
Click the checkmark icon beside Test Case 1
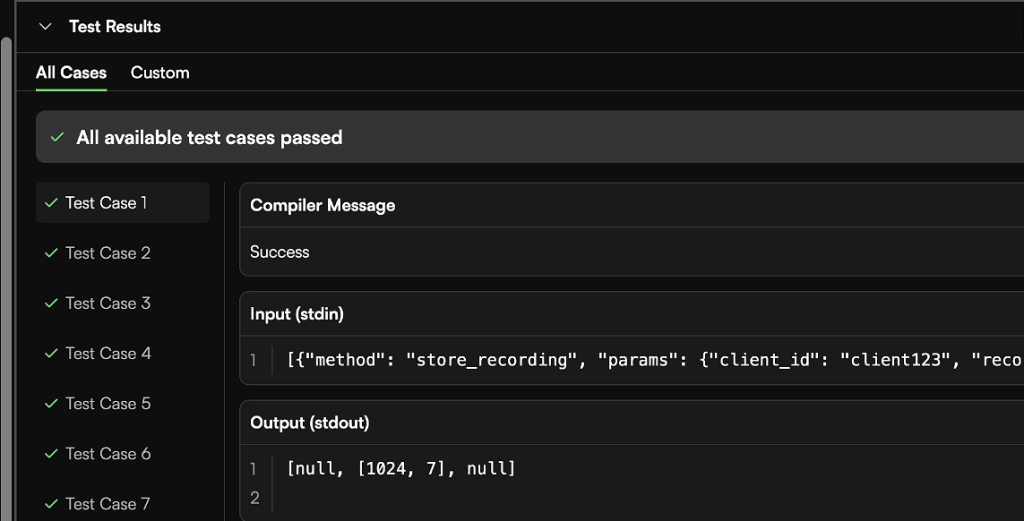click(x=51, y=203)
